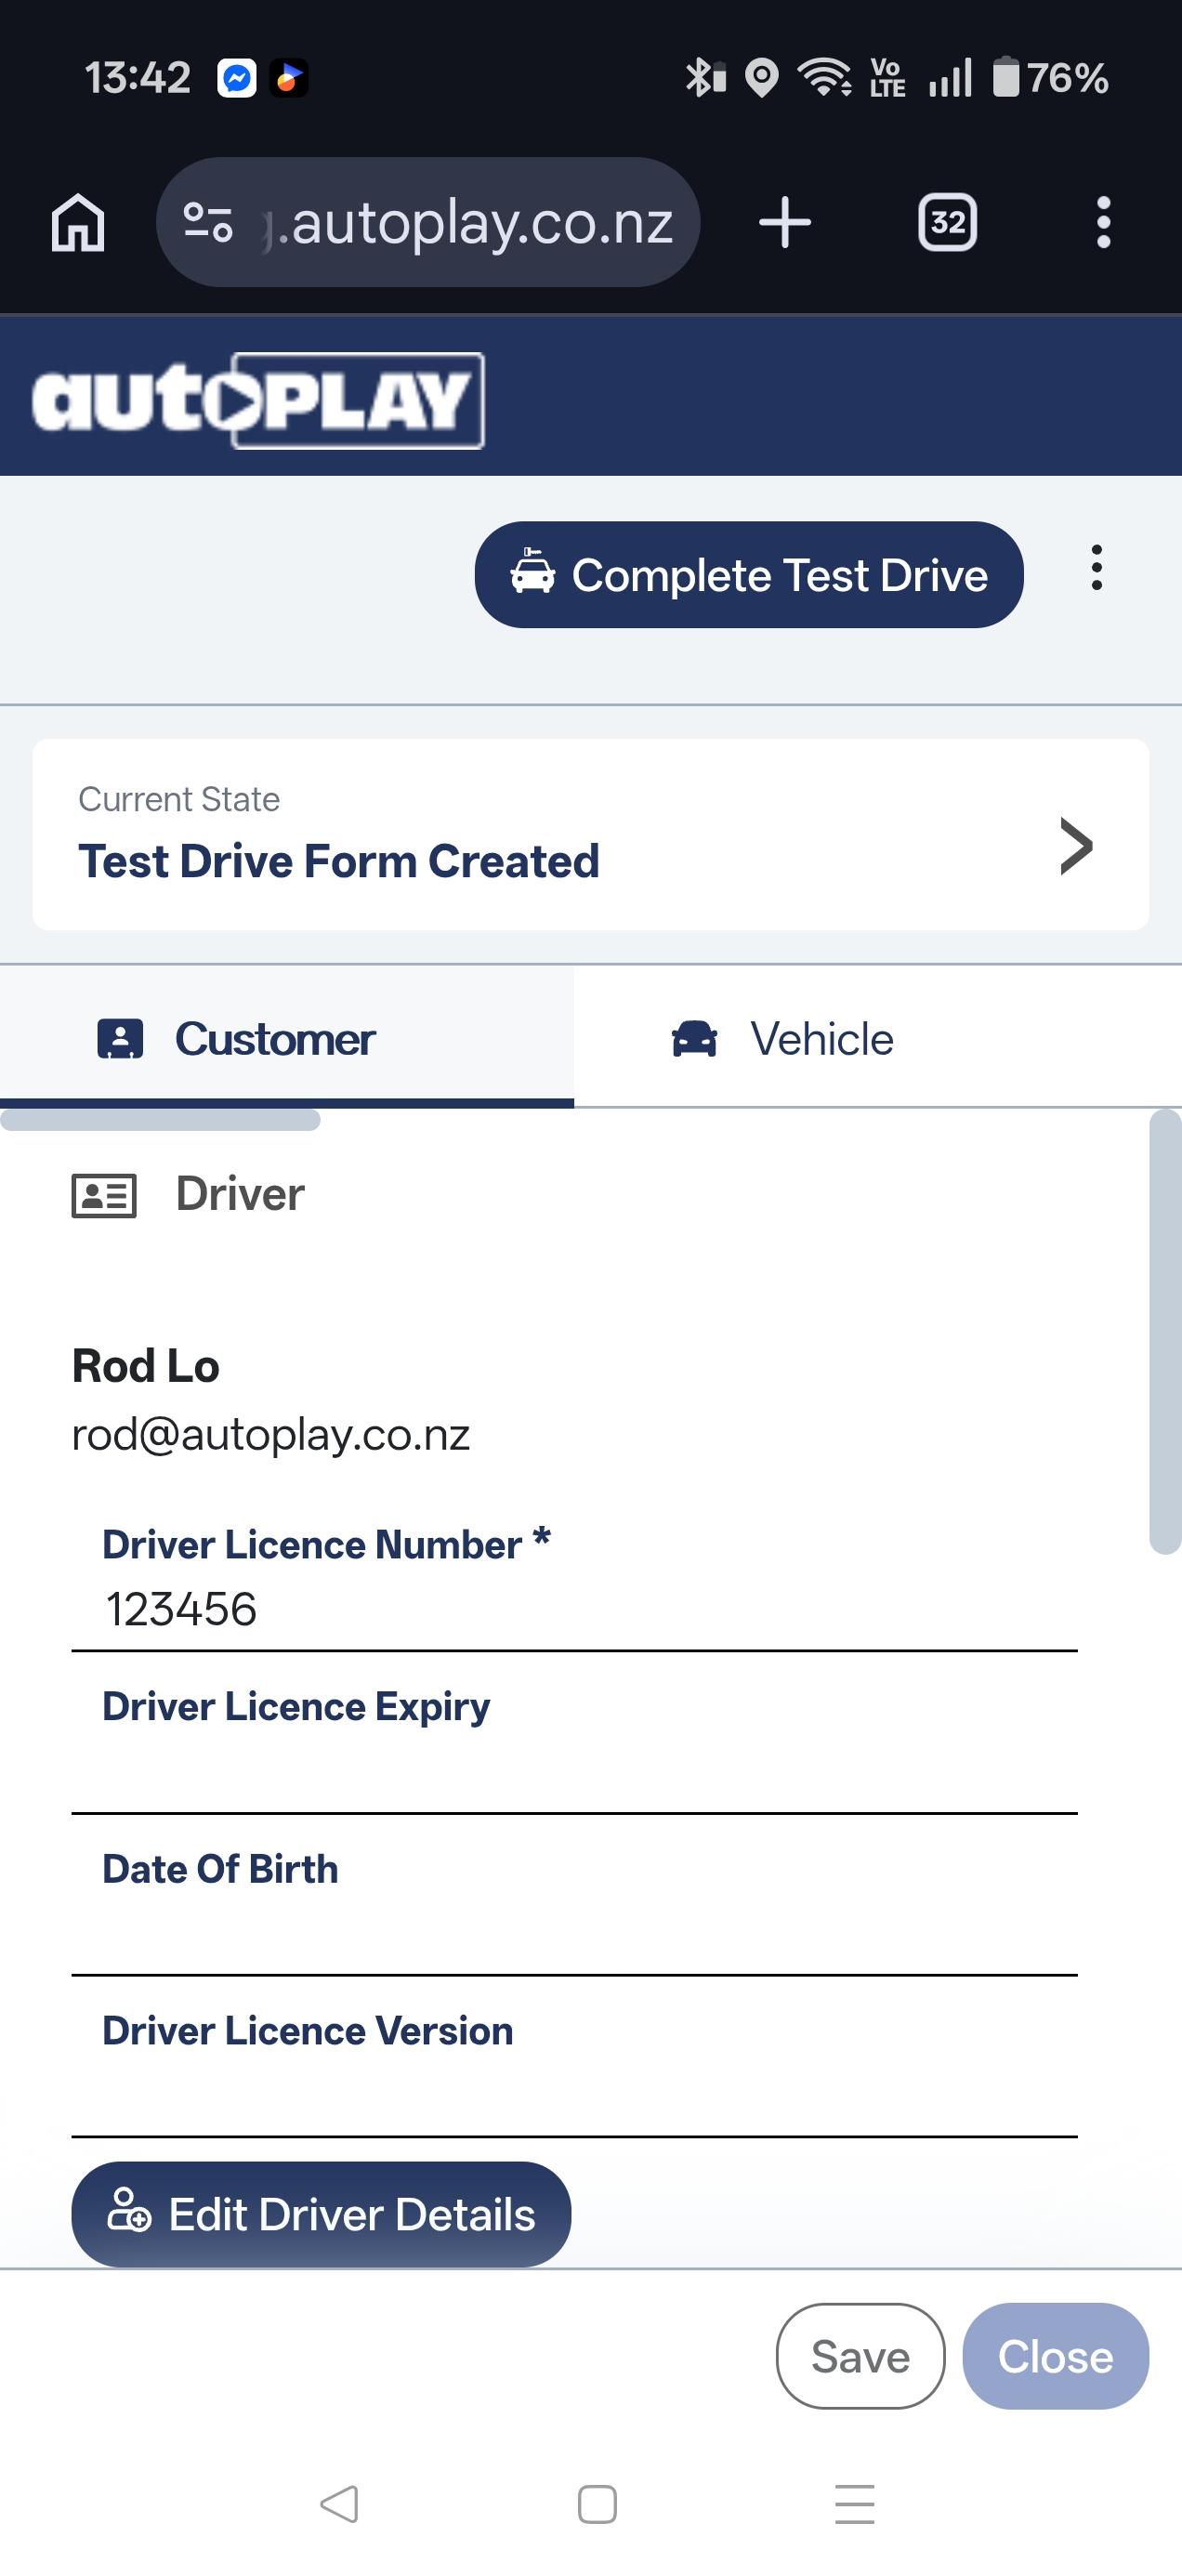Open the test drive more options menu
This screenshot has width=1182, height=2576.
[1097, 568]
